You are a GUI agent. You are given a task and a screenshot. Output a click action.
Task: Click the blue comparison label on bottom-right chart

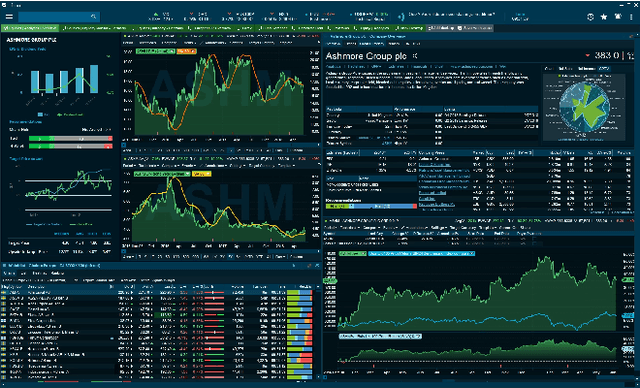[x=421, y=254]
